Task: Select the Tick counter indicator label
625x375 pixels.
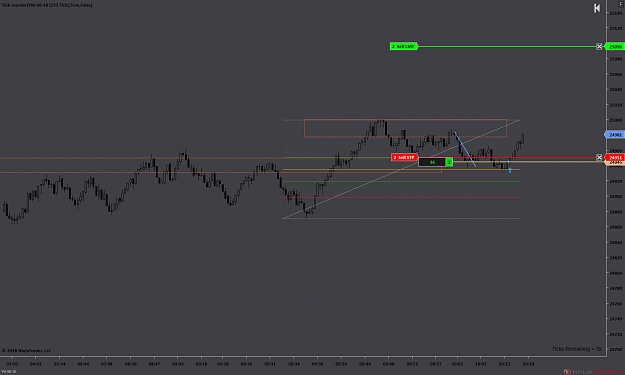Action: click(x=47, y=5)
